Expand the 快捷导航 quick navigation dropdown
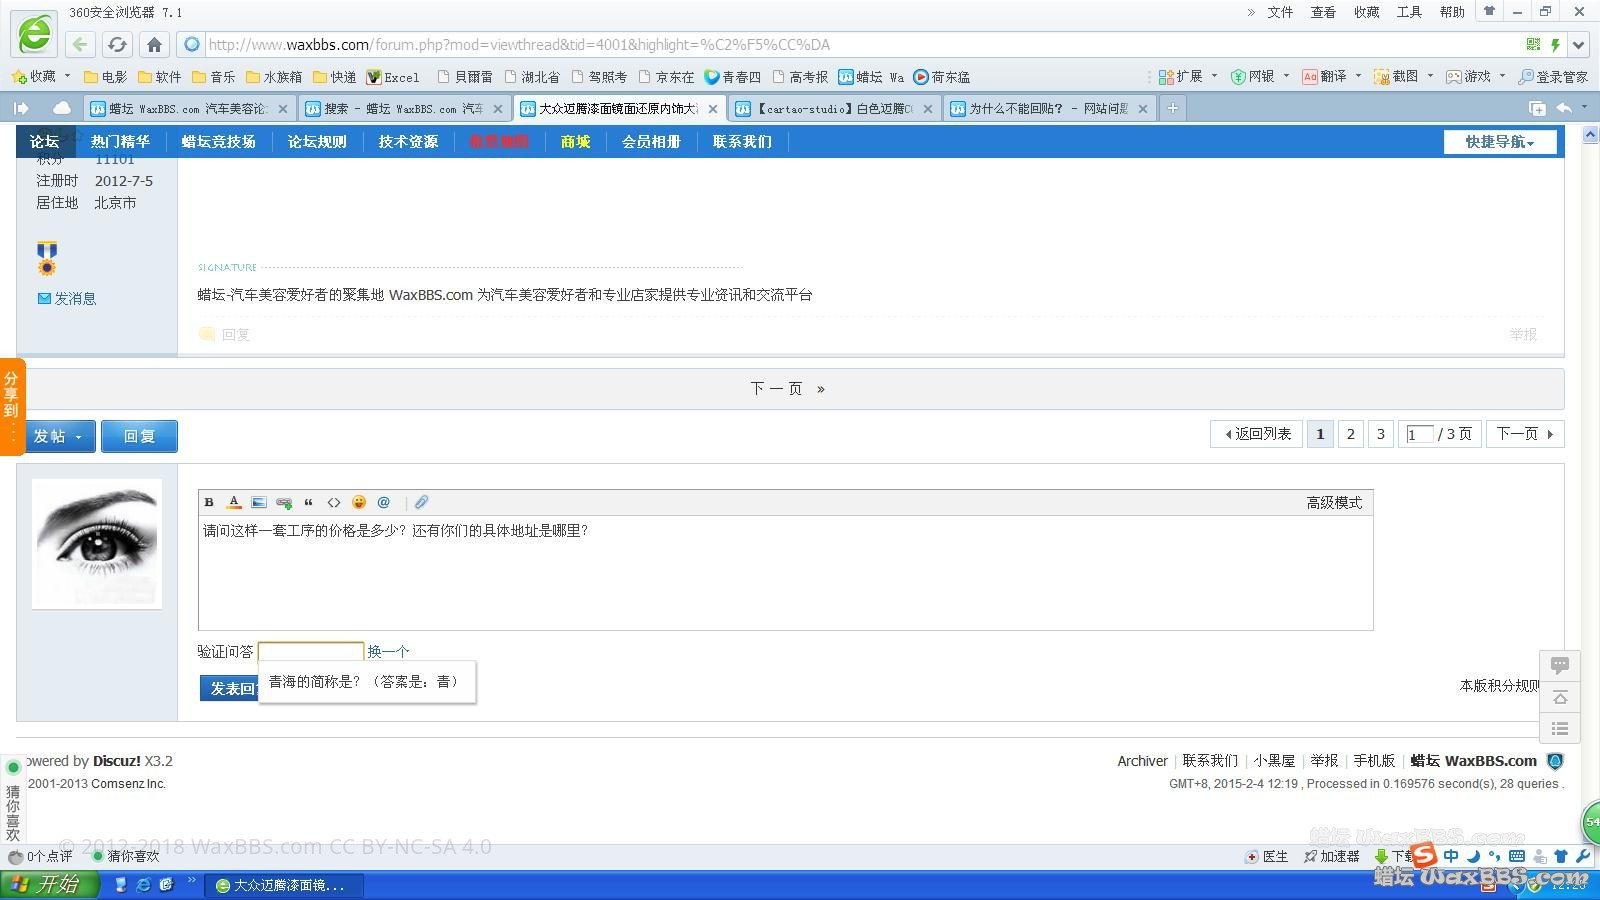This screenshot has width=1600, height=900. [1499, 142]
